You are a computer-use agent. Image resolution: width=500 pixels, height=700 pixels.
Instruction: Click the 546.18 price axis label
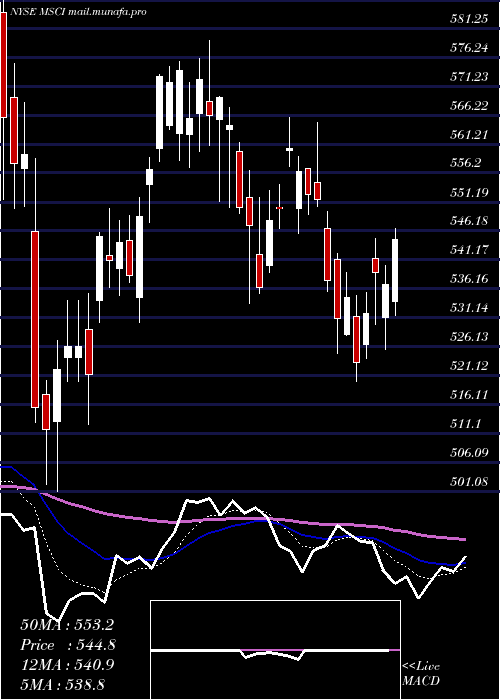point(469,221)
